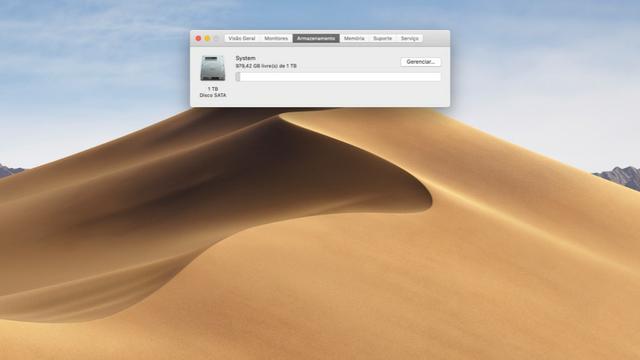Click the free space text of 1 TB
The width and height of the screenshot is (640, 360).
click(x=266, y=66)
